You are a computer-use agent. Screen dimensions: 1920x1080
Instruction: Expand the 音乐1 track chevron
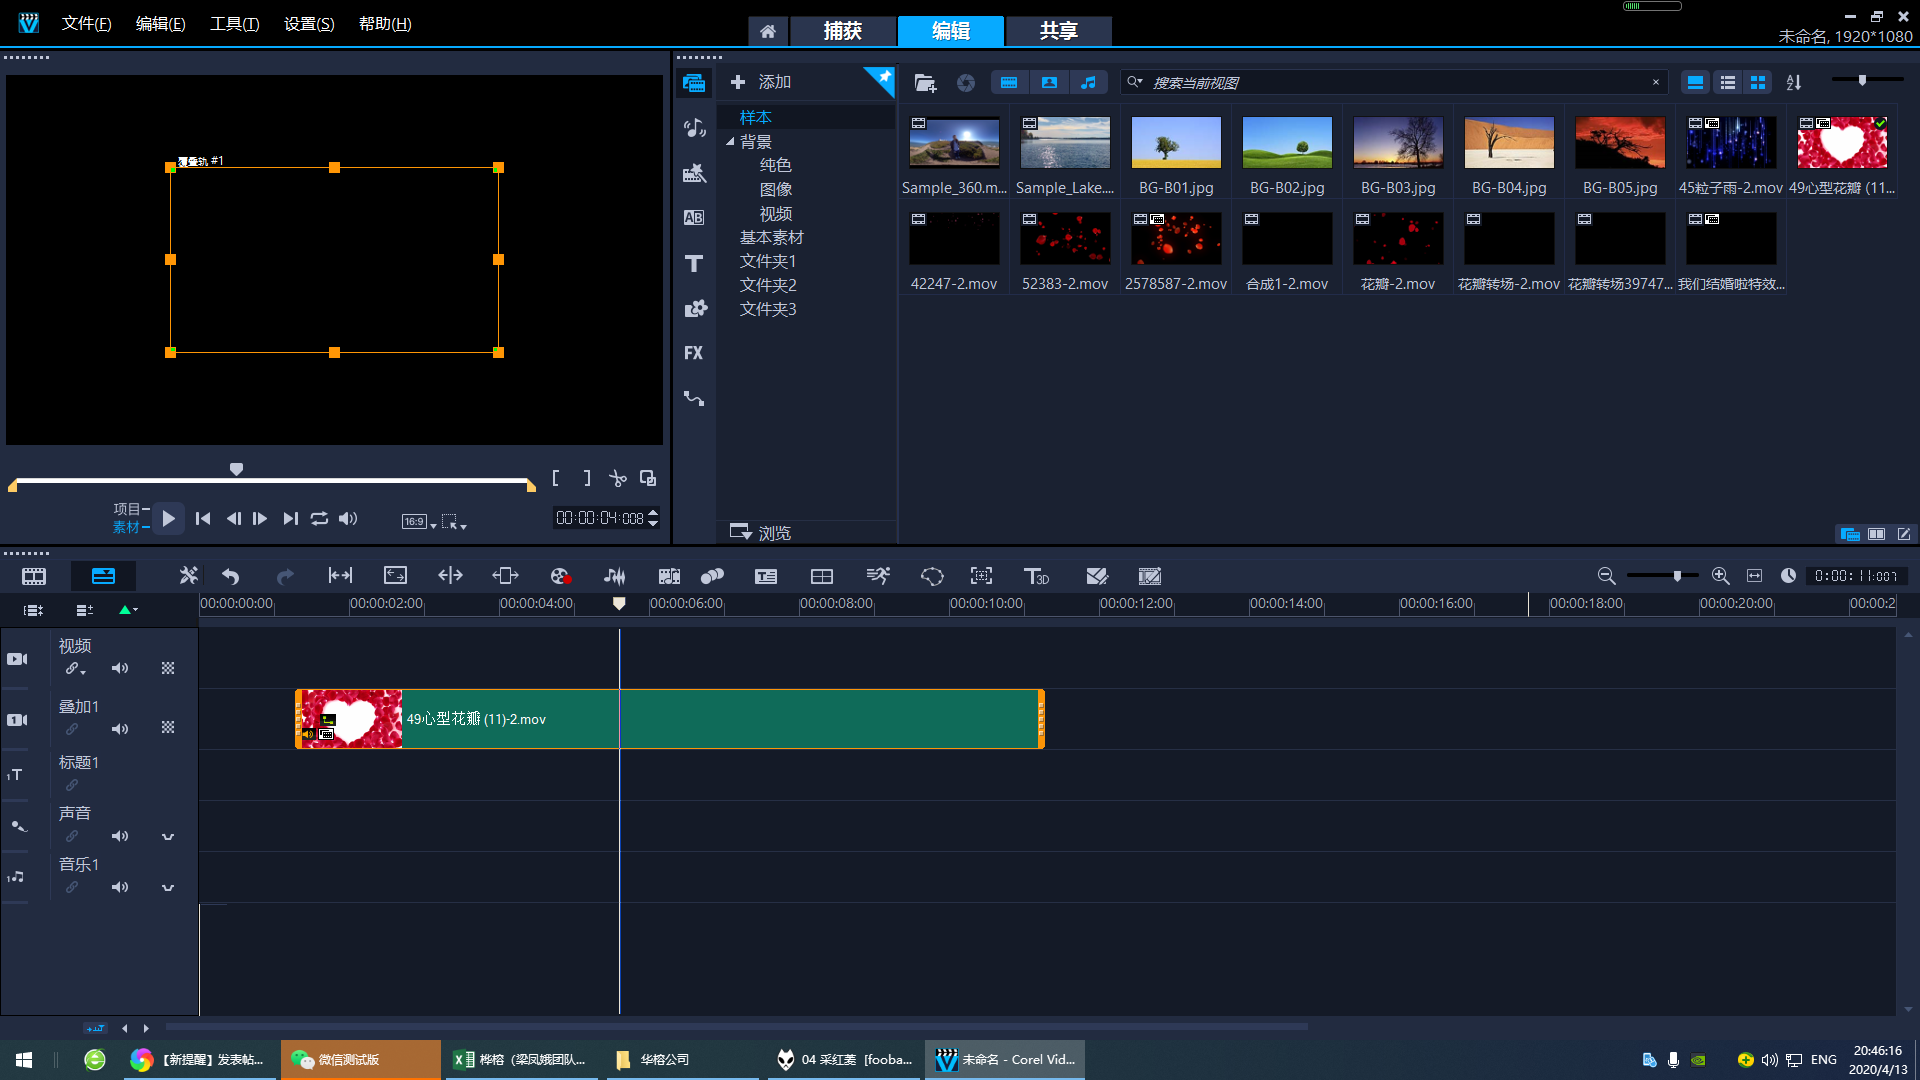(168, 888)
